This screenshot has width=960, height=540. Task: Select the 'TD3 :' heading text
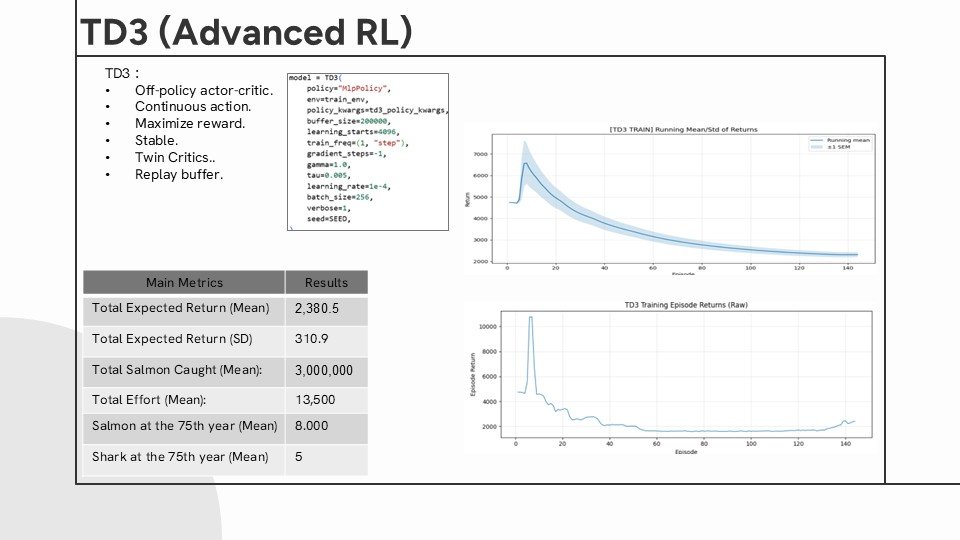pyautogui.click(x=122, y=73)
